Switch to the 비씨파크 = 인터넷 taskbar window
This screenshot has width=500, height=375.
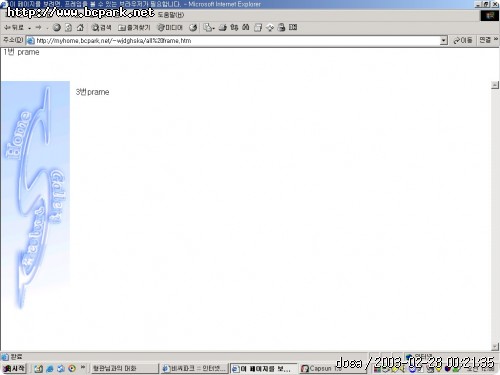pyautogui.click(x=194, y=369)
